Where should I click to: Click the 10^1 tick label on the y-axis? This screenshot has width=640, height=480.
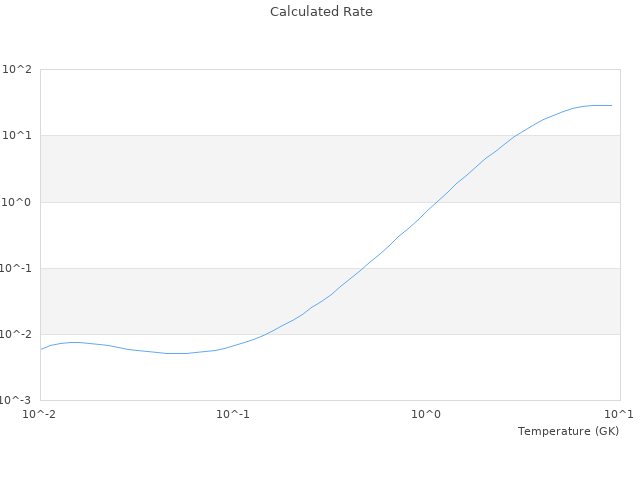click(17, 135)
